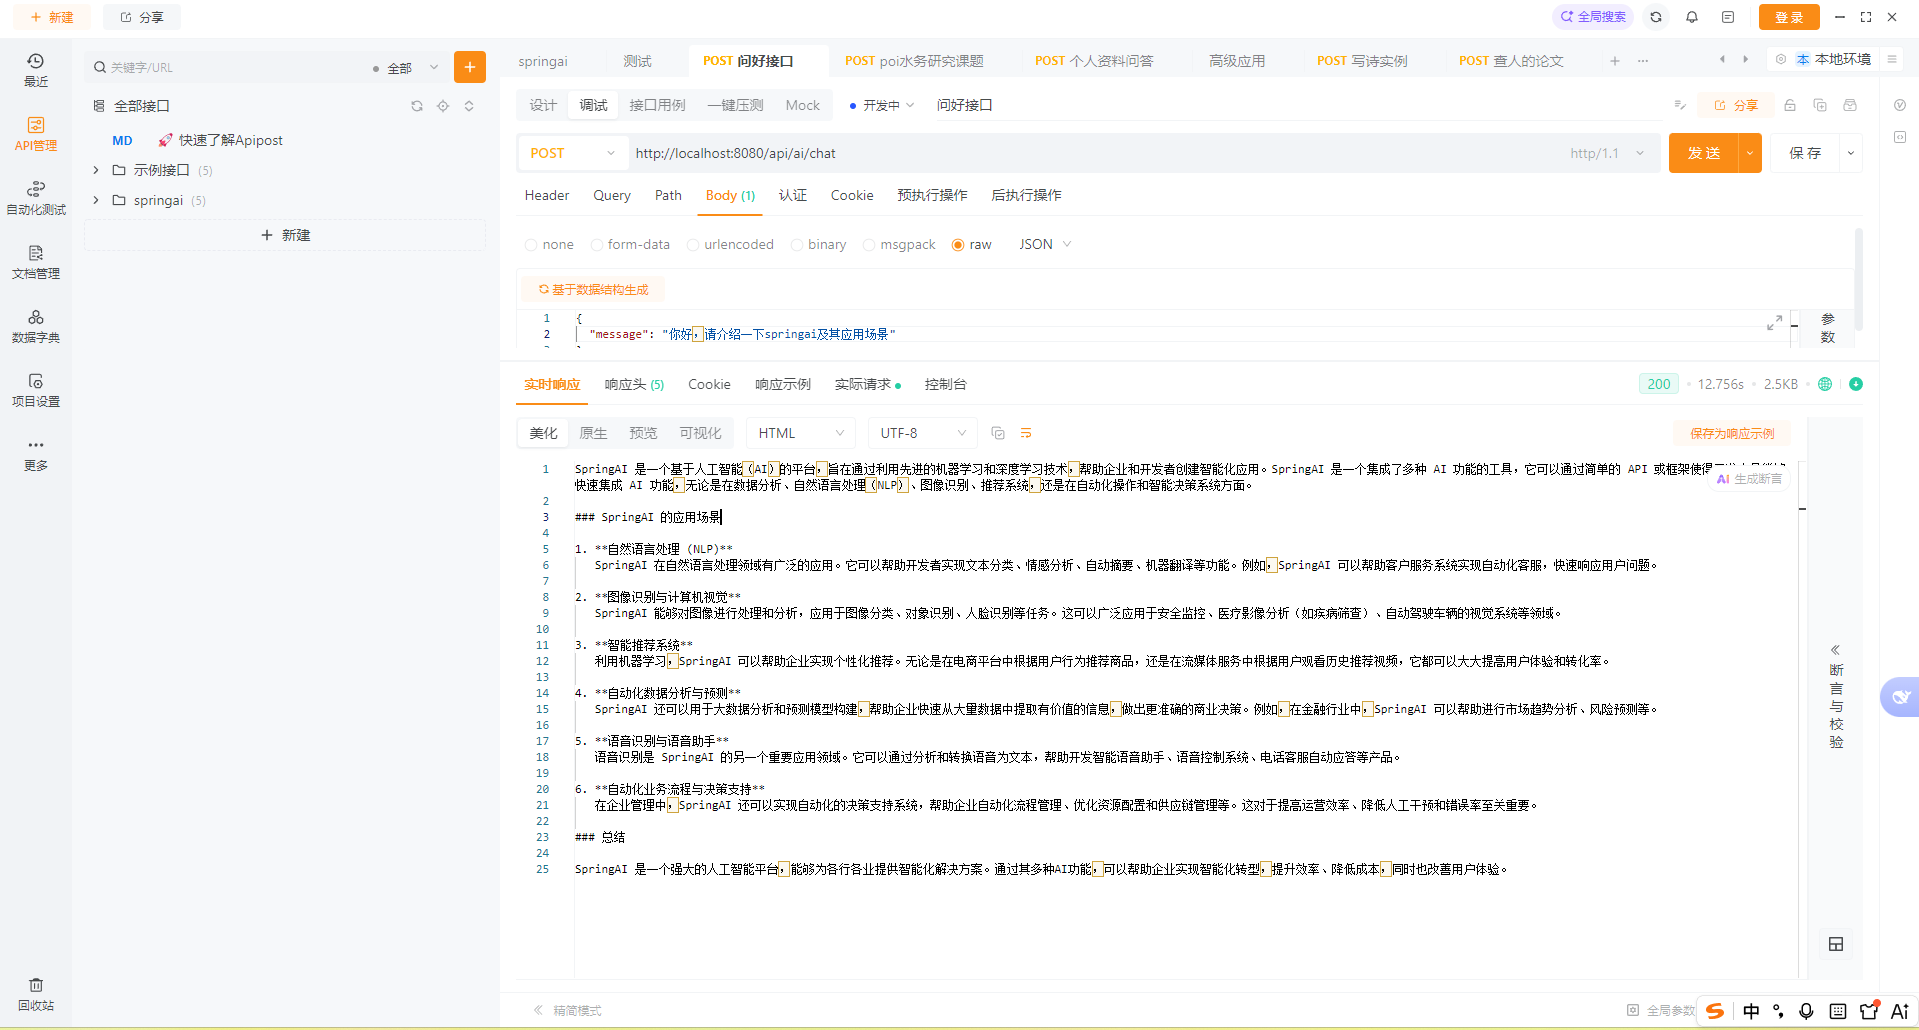Open the tab bar more options (…)
Viewport: 1919px width, 1030px height.
[1643, 61]
